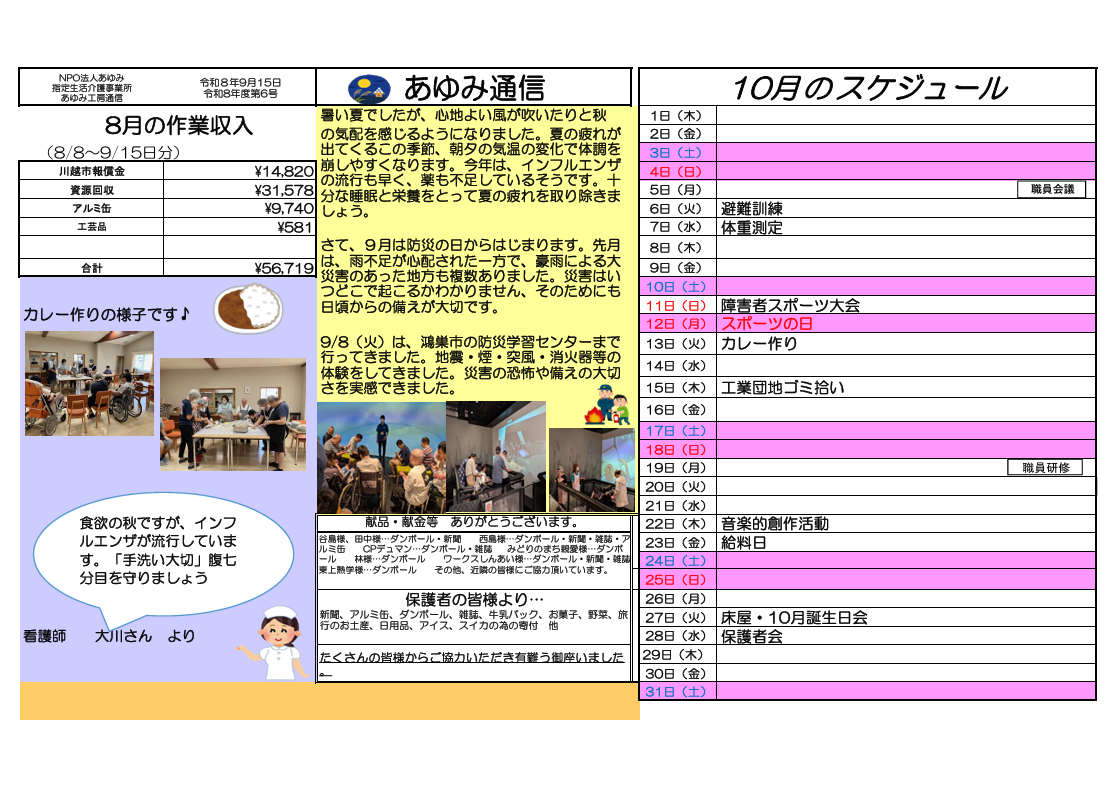1120x790 pixels.
Task: Select the 合計 ¥56,719 total cell
Action: 239,268
